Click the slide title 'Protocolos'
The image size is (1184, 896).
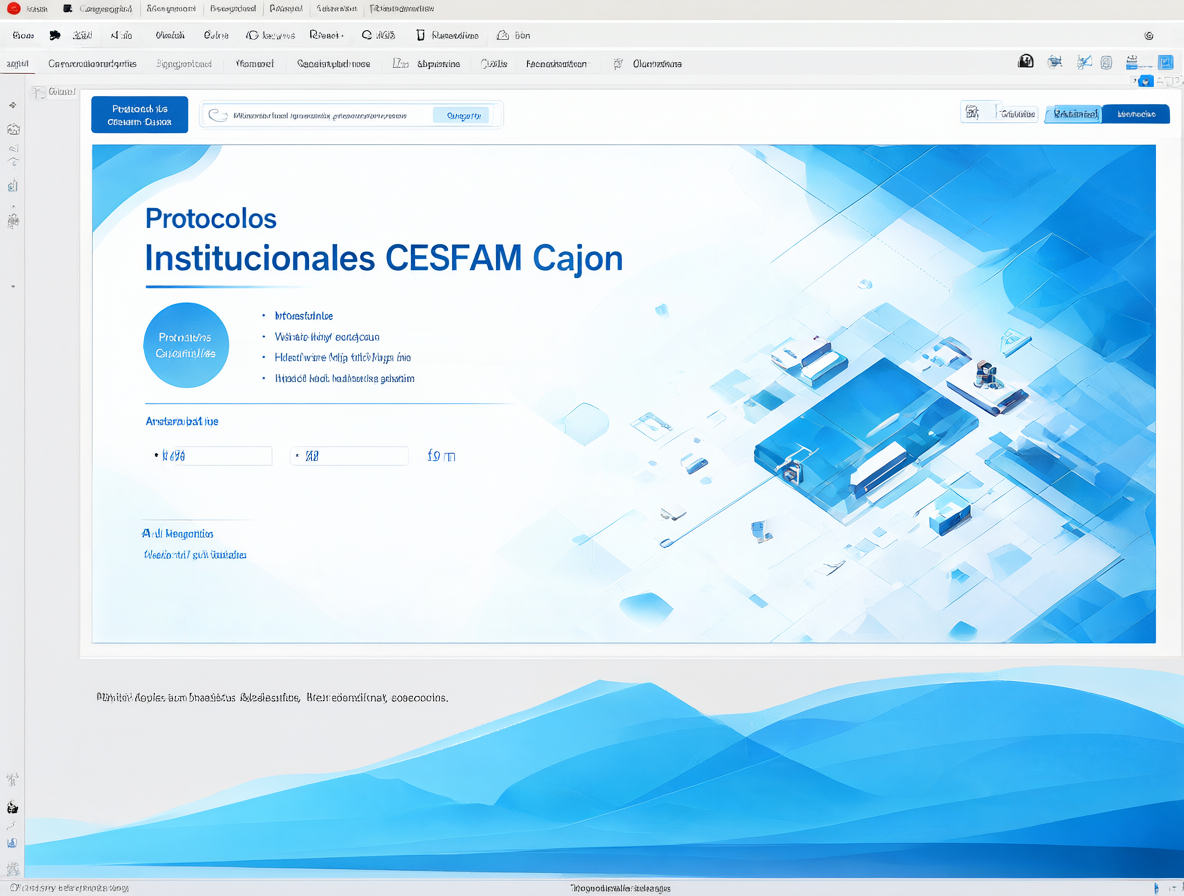[211, 218]
